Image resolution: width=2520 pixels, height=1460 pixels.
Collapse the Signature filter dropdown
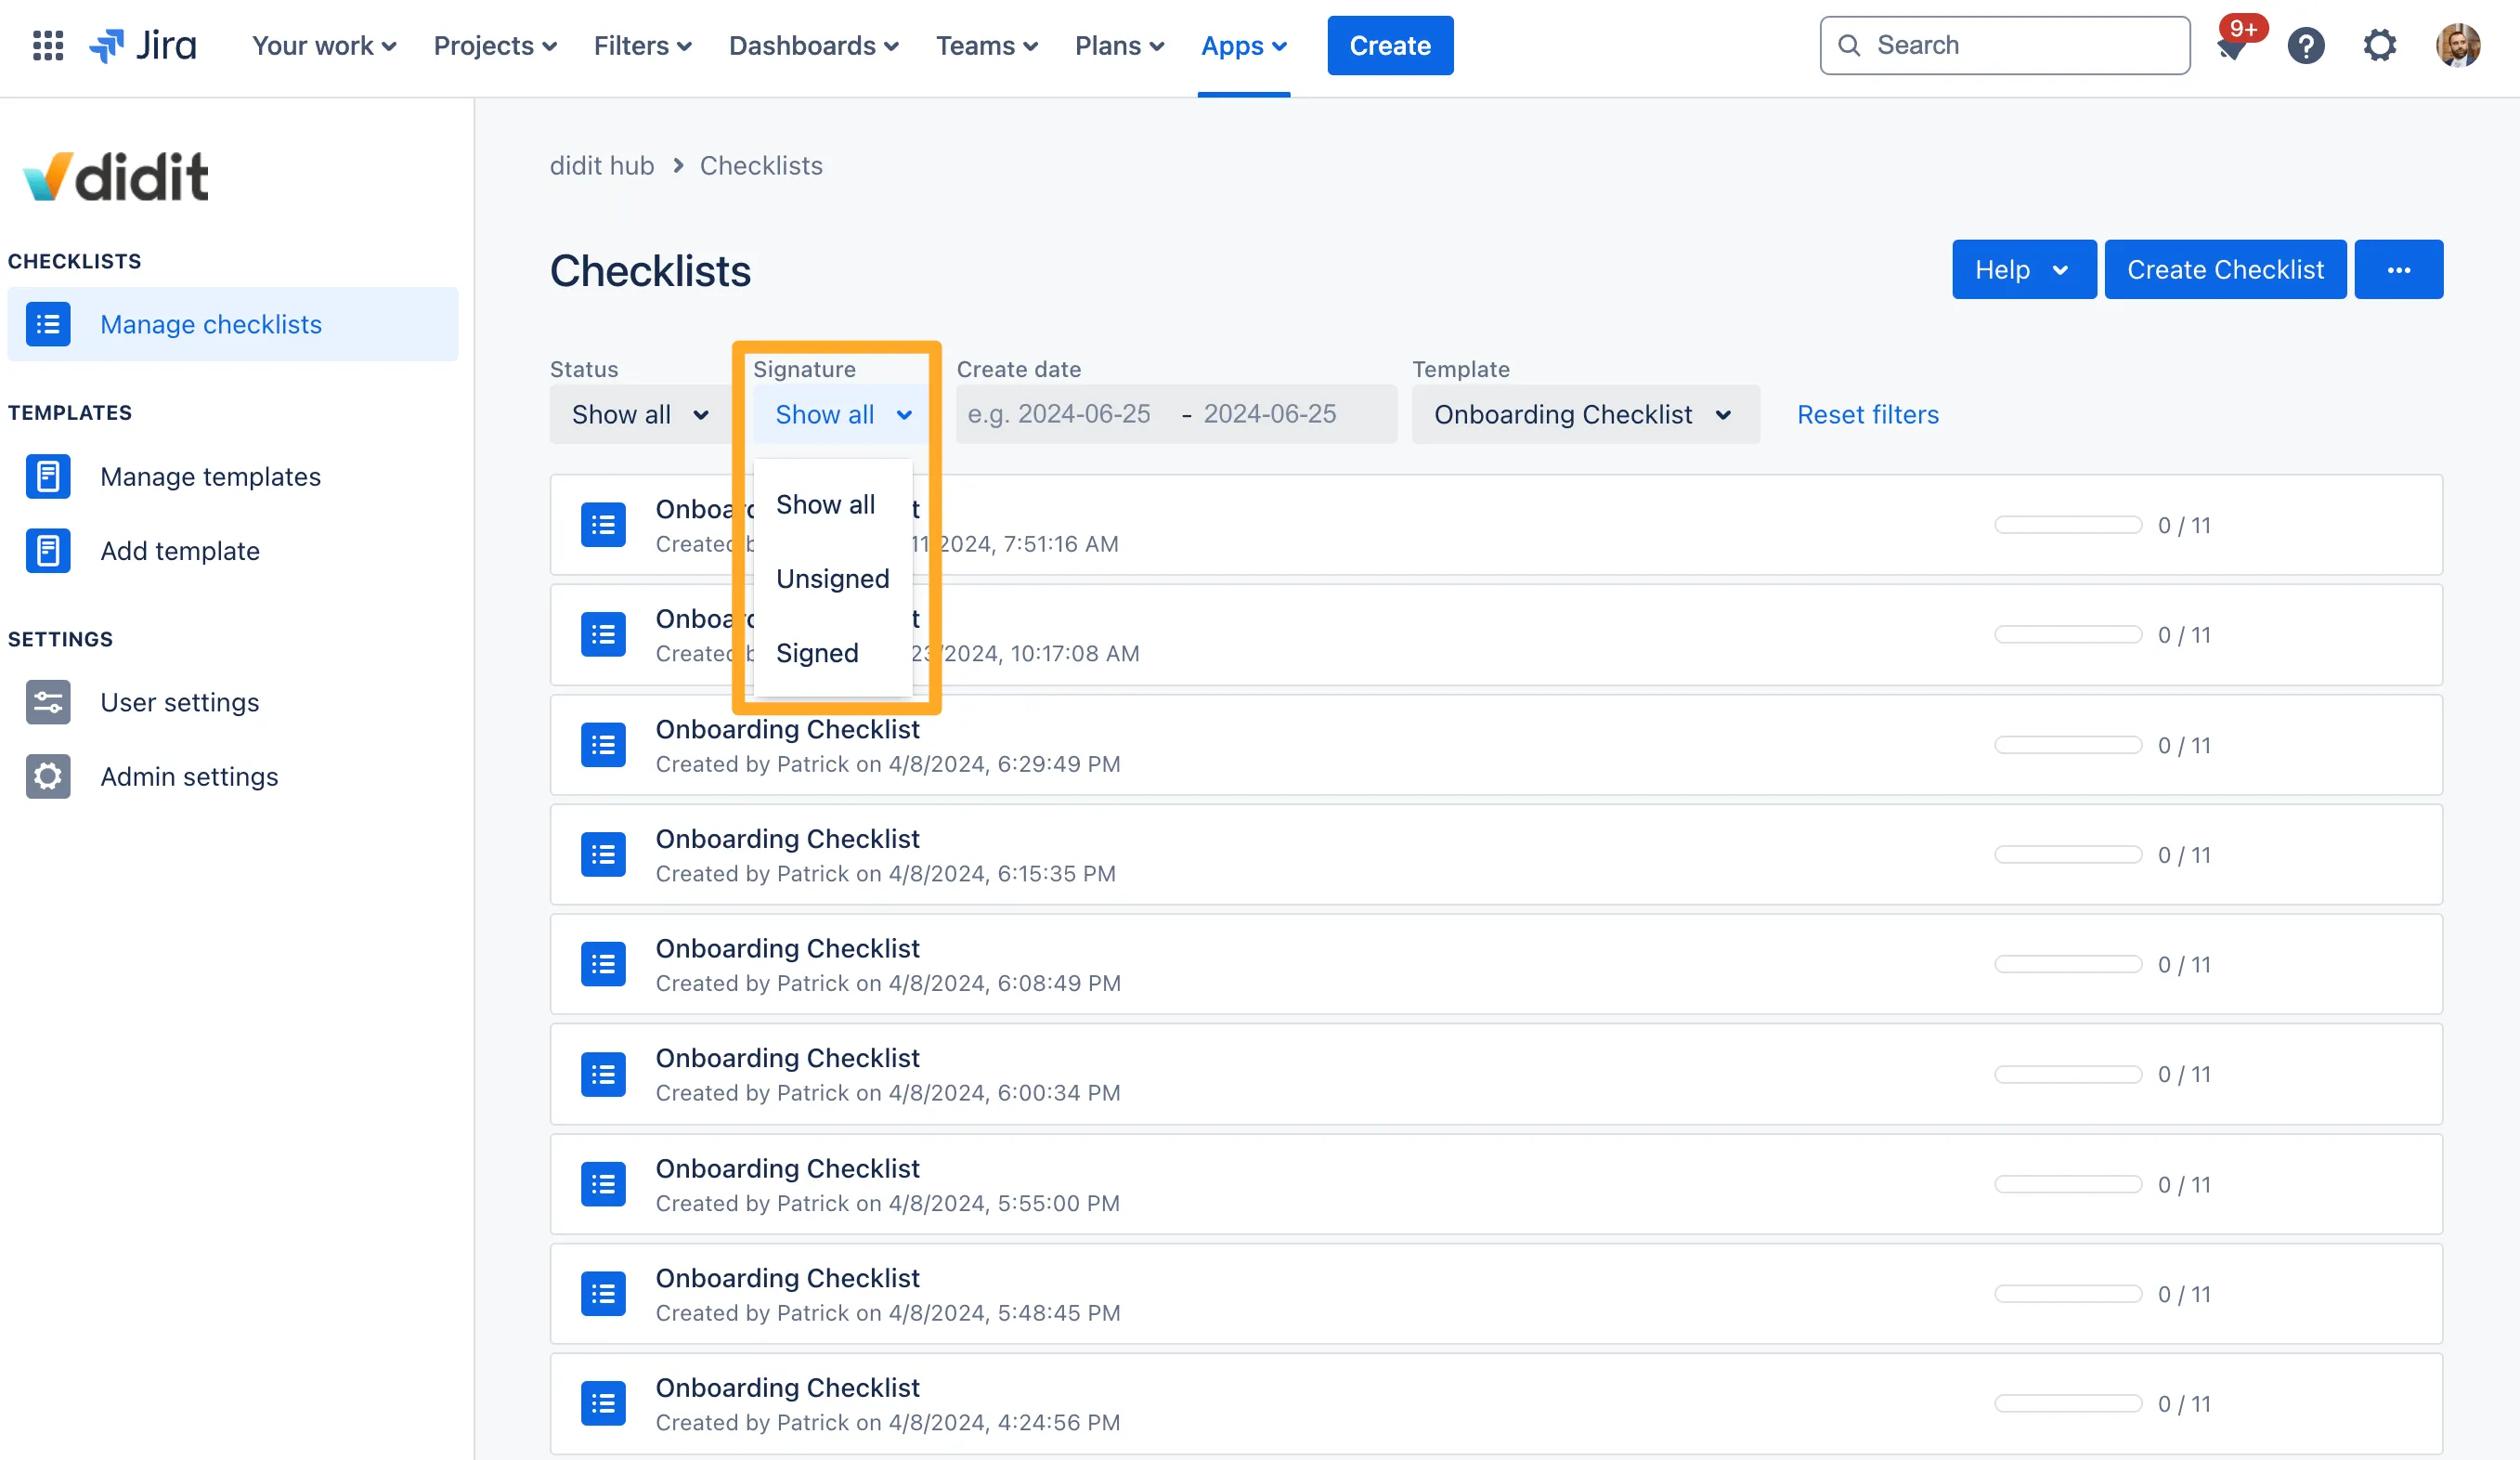click(843, 414)
